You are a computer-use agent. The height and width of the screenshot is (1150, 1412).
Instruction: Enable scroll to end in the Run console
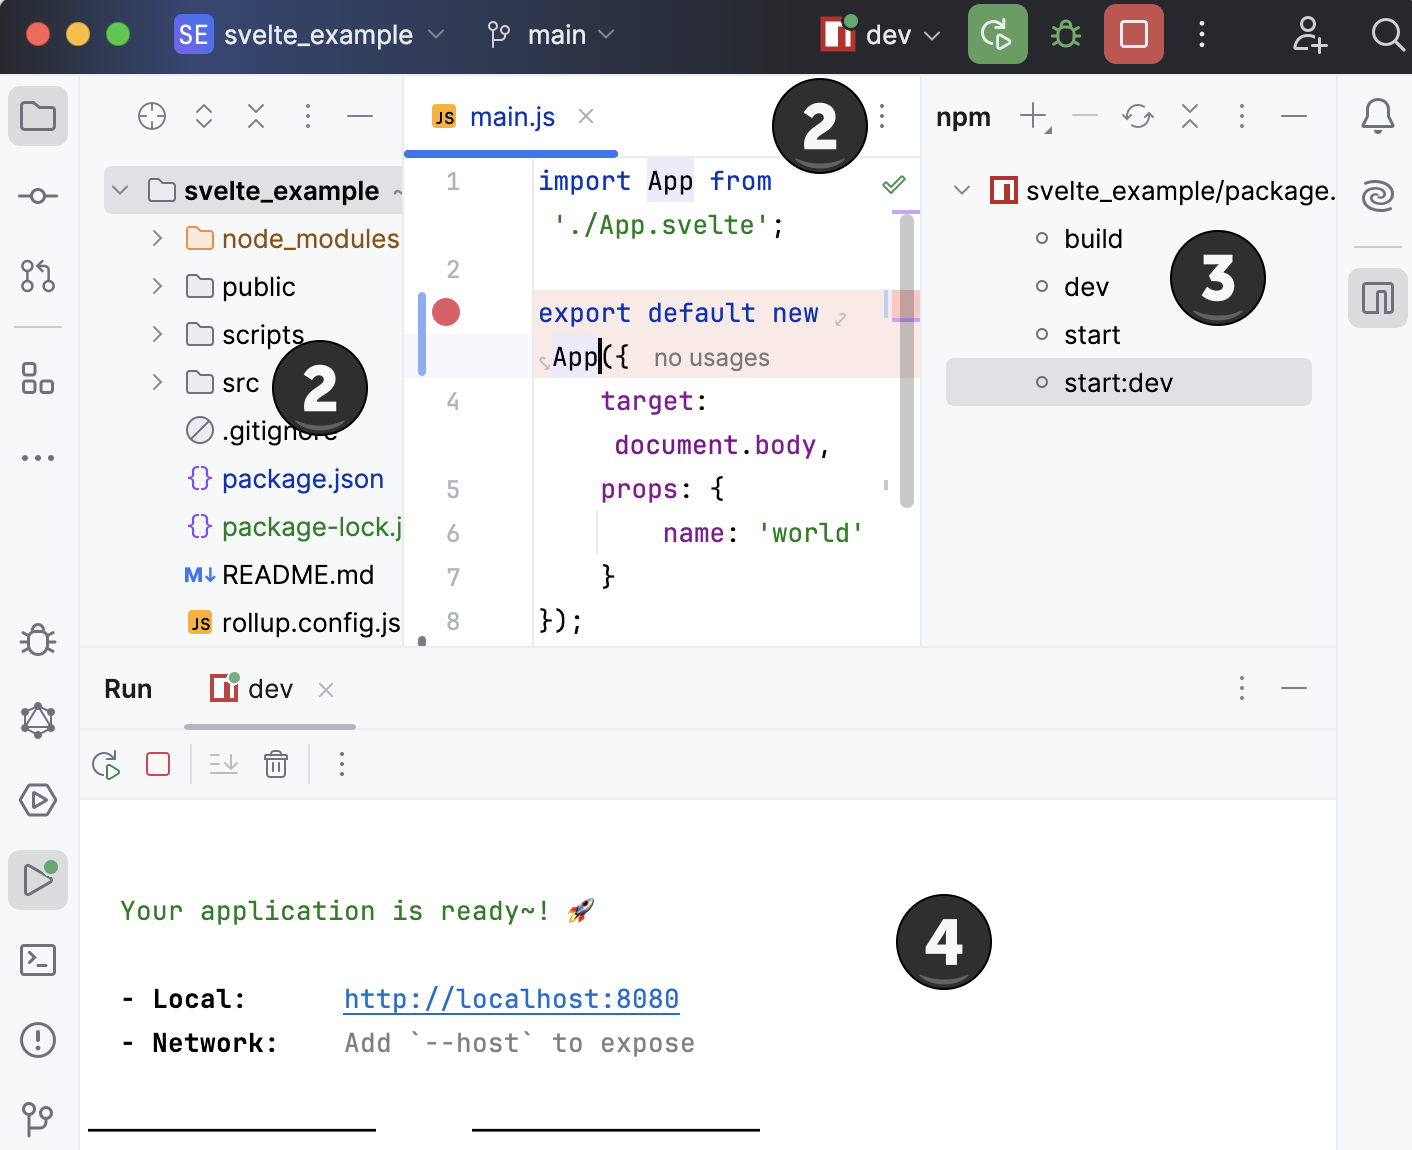[223, 763]
